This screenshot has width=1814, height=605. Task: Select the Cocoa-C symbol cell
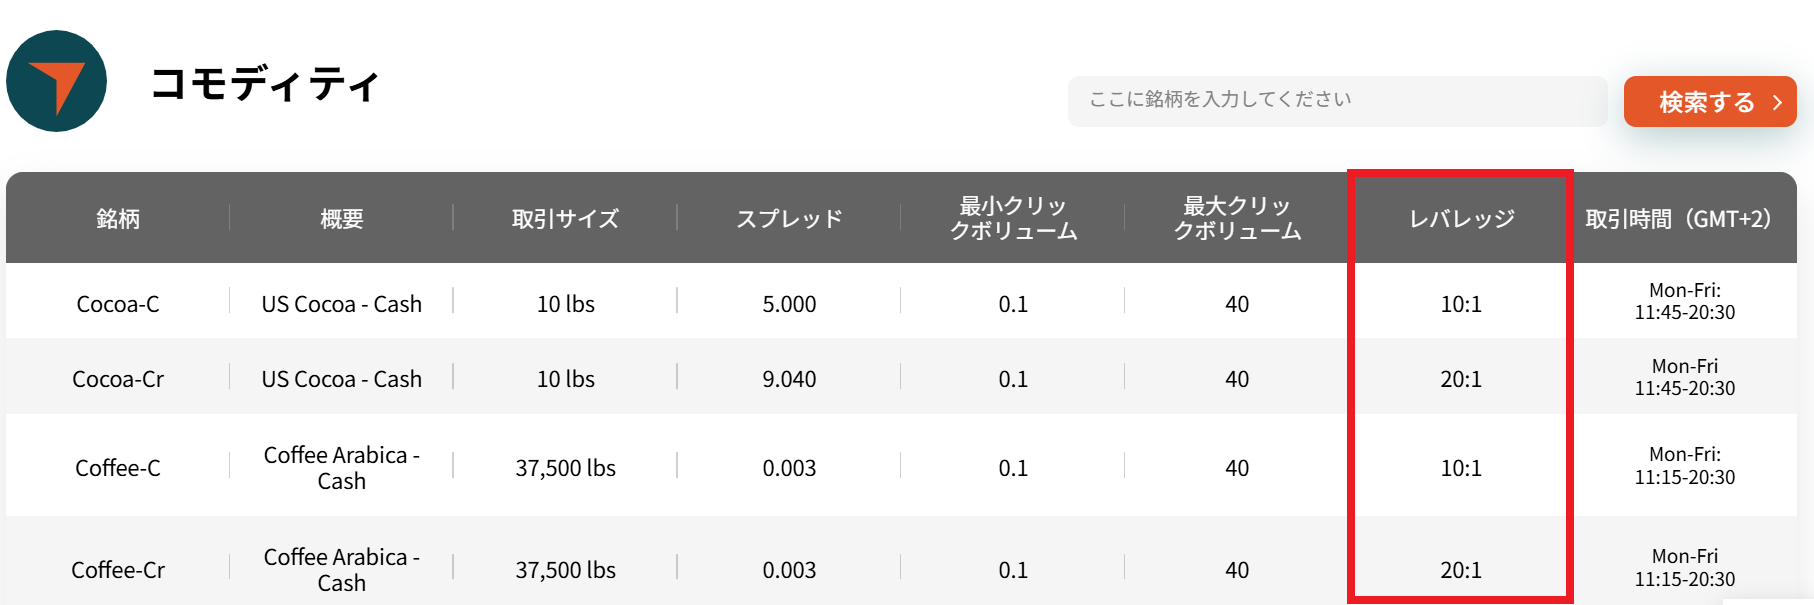[118, 304]
